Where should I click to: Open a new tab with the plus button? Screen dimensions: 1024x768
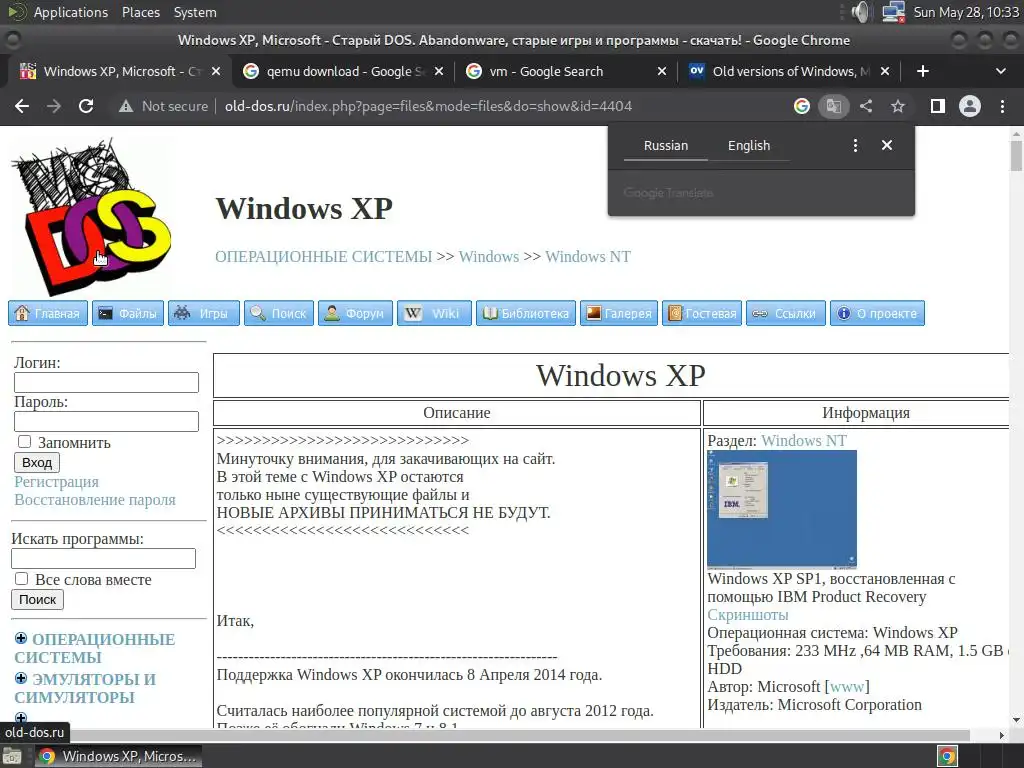tap(923, 71)
